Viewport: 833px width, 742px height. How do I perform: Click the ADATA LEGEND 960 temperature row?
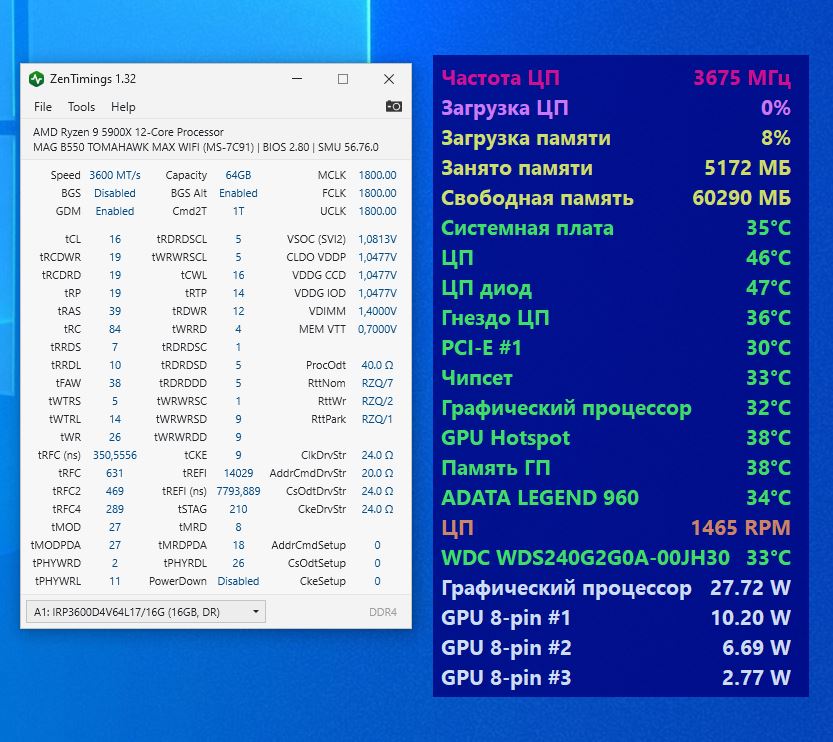616,498
